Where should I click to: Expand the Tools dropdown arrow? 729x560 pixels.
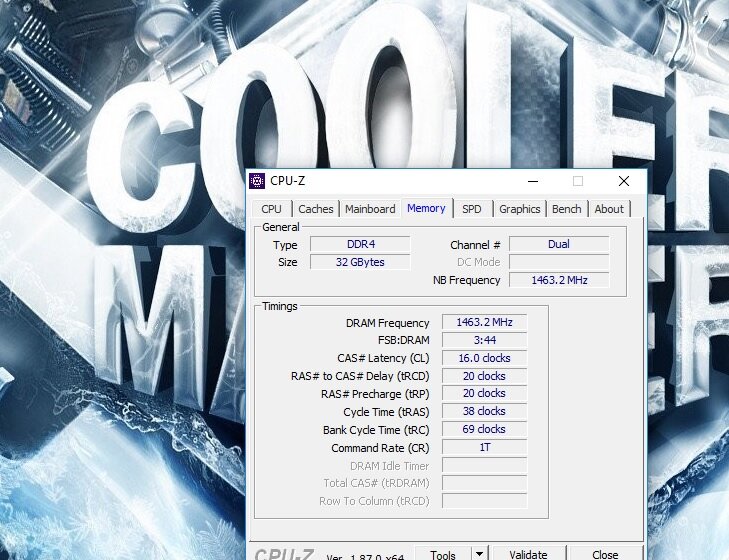tap(479, 554)
